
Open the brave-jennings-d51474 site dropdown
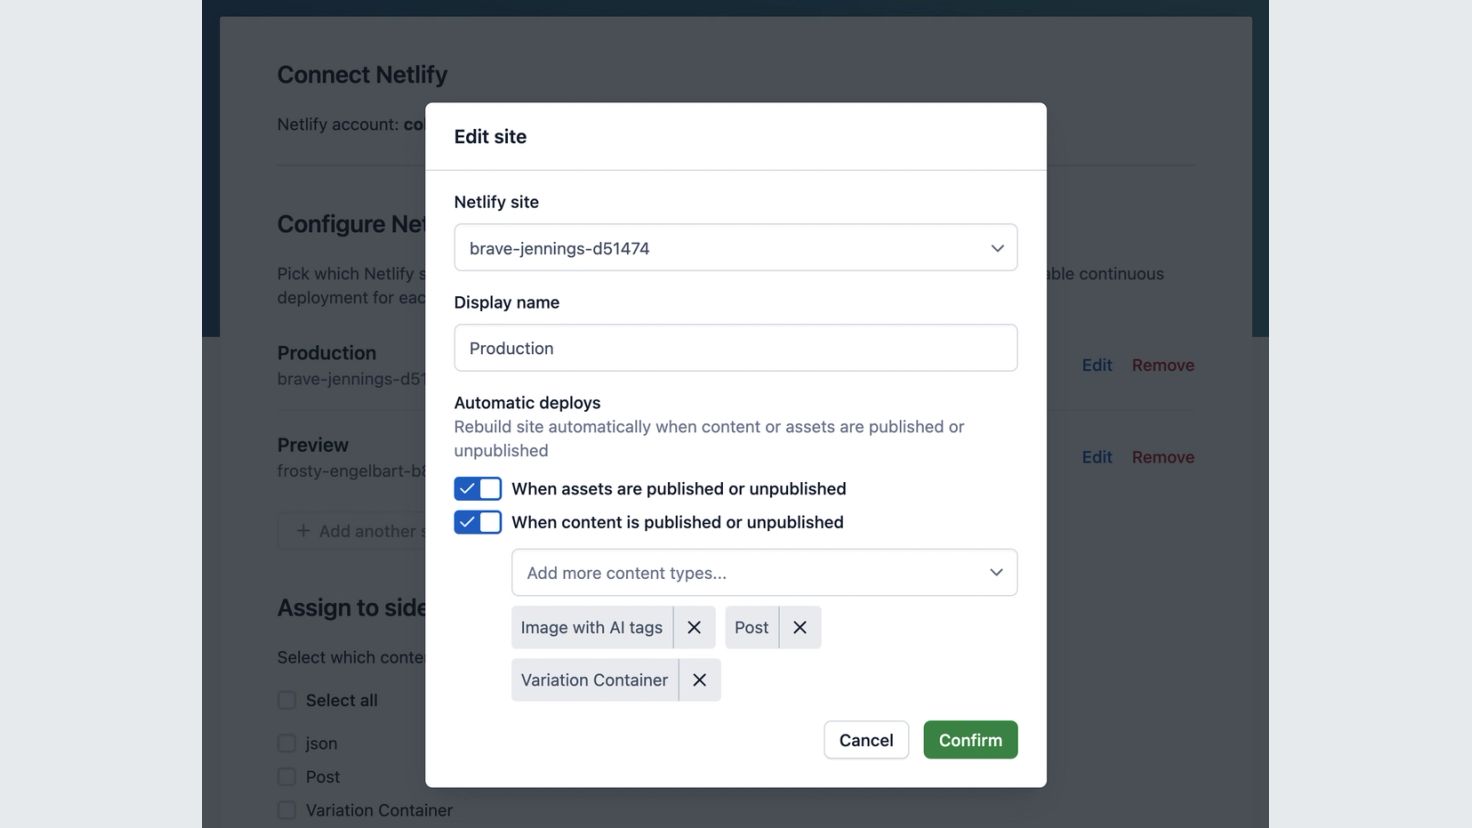736,248
